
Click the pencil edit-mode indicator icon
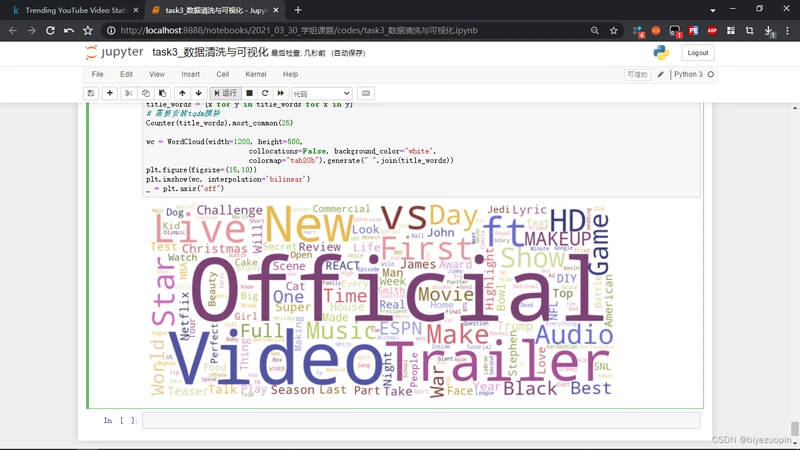[x=660, y=74]
